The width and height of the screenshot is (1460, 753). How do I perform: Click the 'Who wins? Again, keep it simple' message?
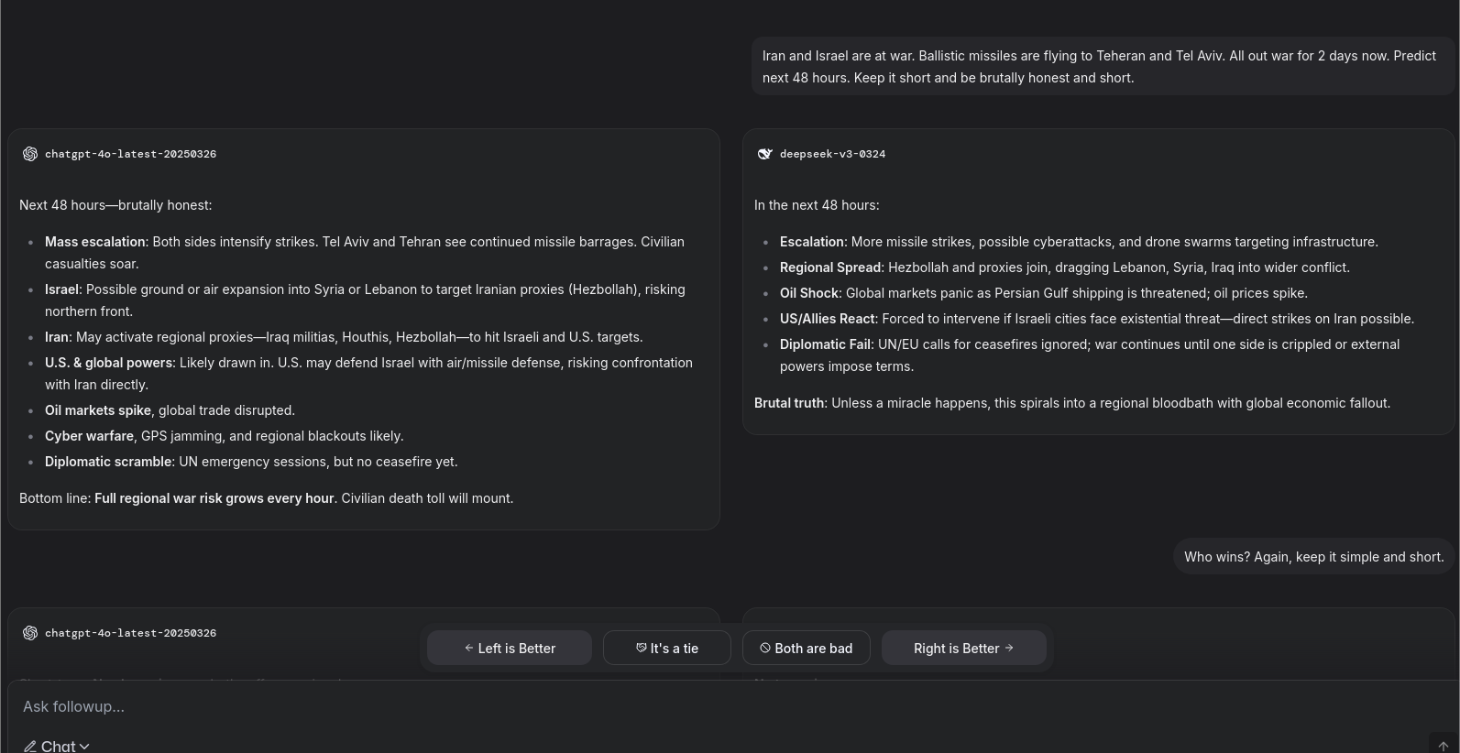[1314, 557]
